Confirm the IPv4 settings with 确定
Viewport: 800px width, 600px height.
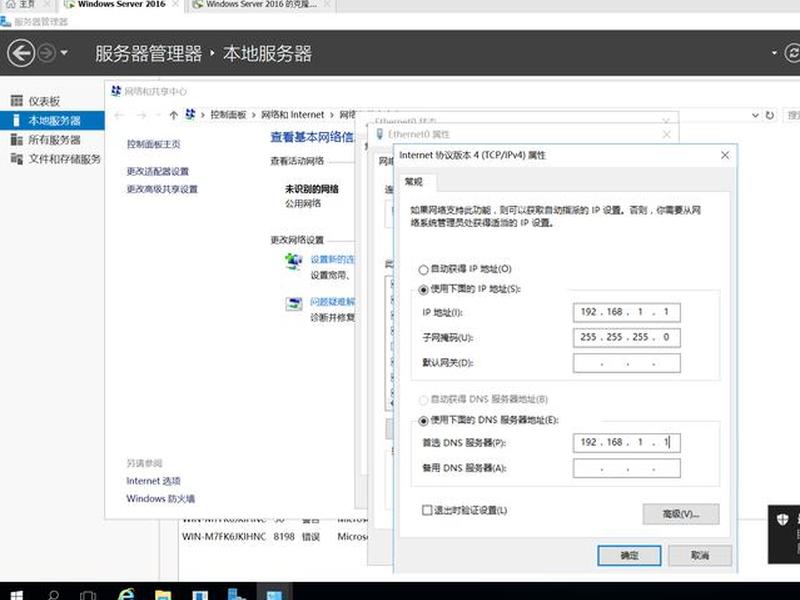pos(629,555)
